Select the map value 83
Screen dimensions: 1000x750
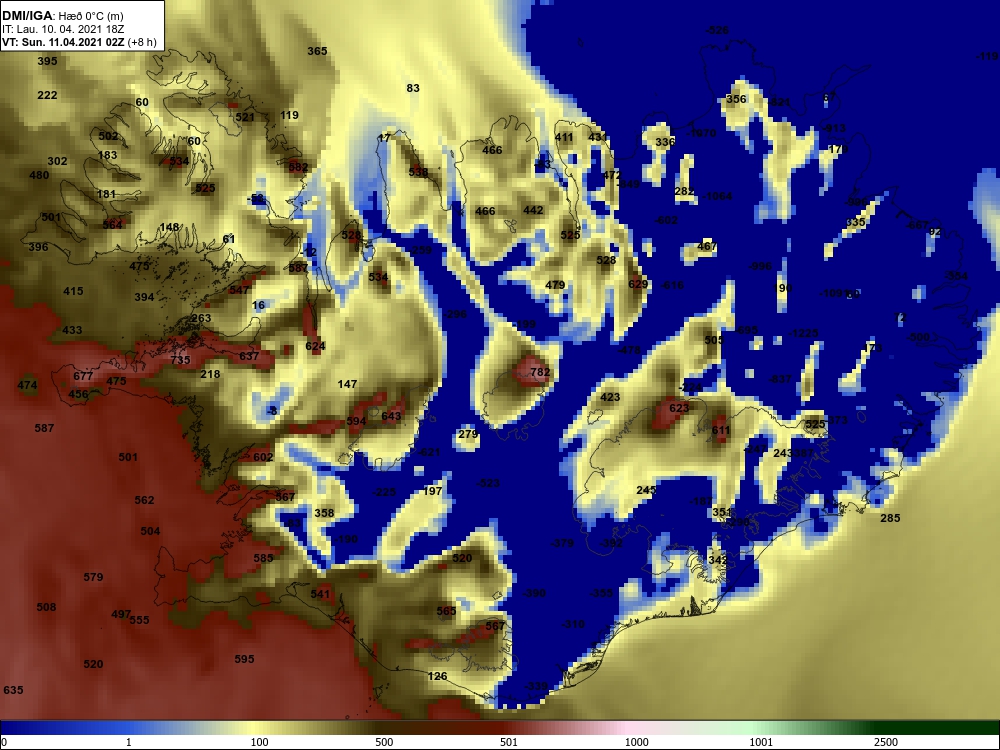coord(413,88)
